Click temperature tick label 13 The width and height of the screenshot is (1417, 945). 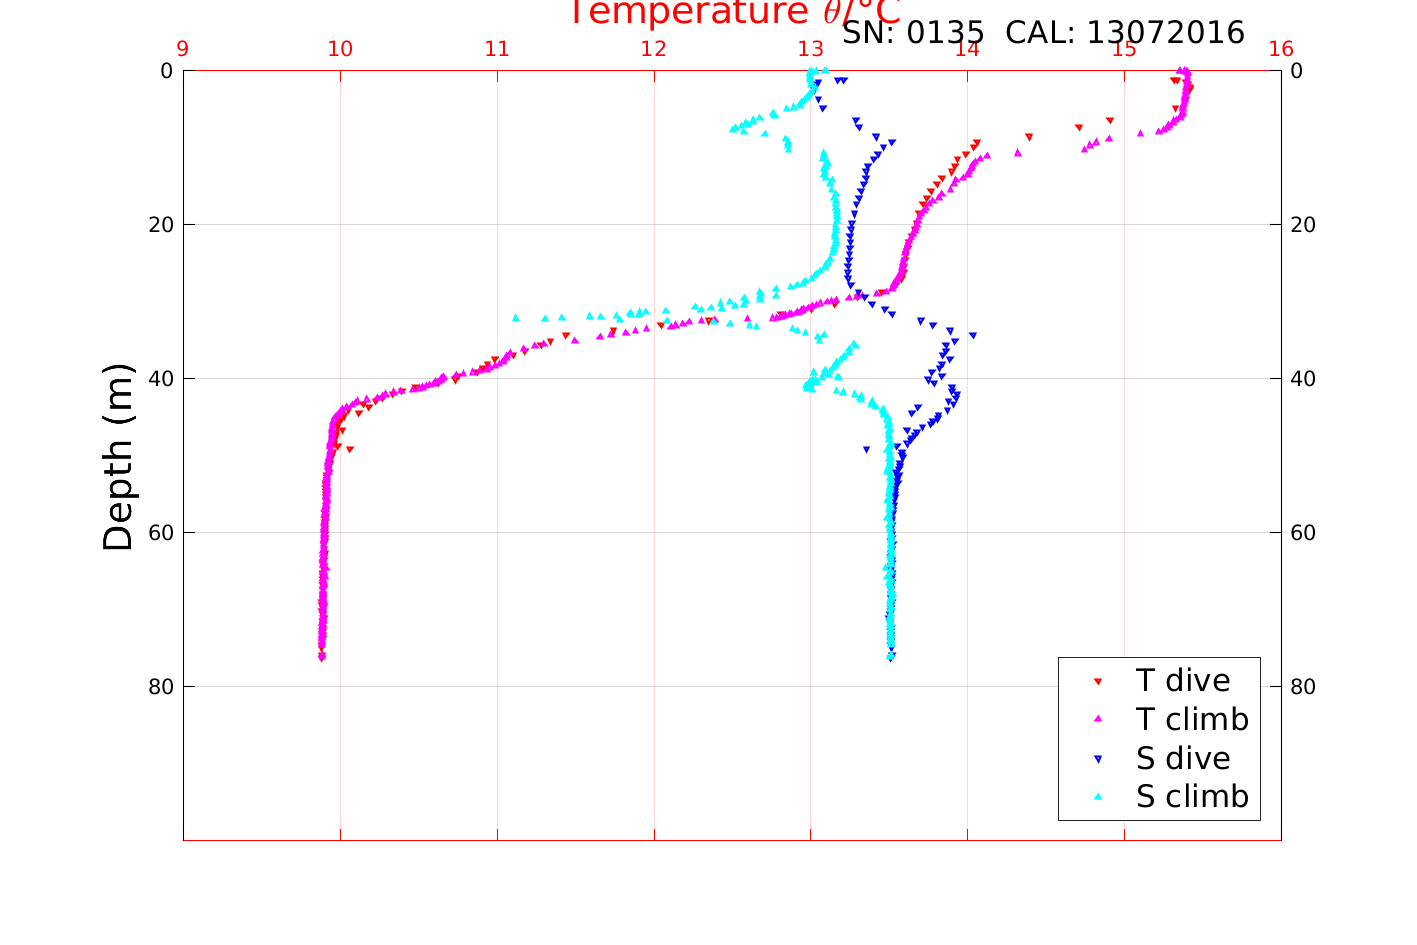click(811, 49)
